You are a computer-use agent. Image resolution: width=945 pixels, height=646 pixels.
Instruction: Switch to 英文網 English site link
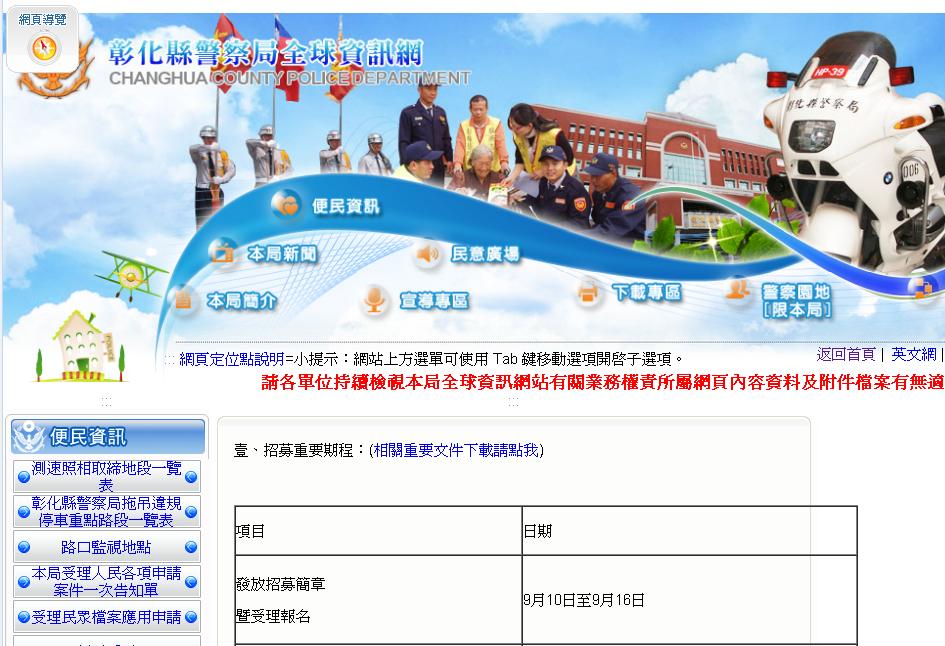913,354
